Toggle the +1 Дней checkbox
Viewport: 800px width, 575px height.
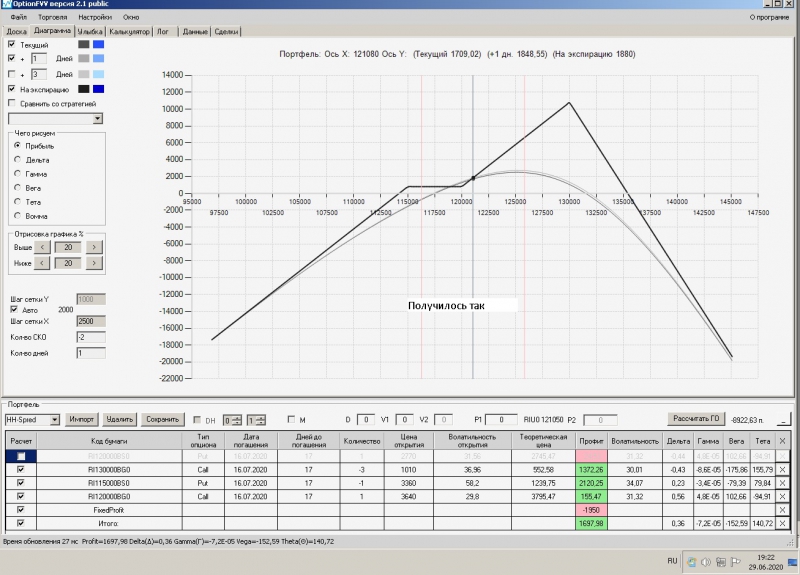point(12,58)
